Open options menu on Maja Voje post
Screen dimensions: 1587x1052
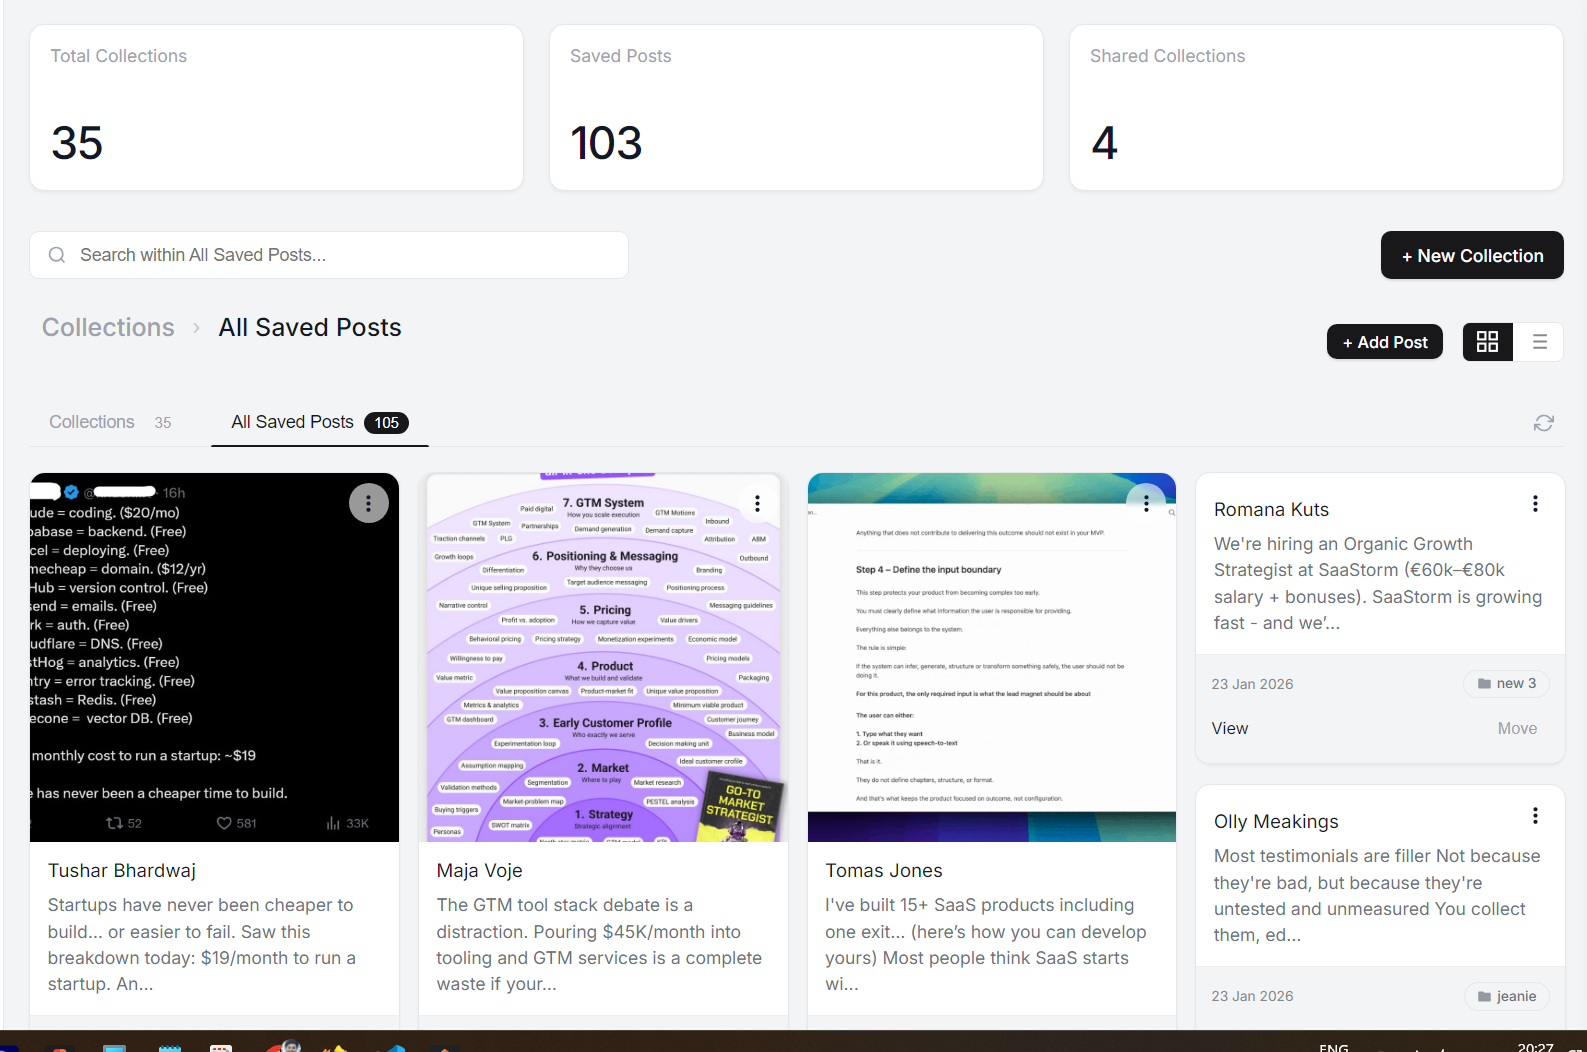[757, 503]
